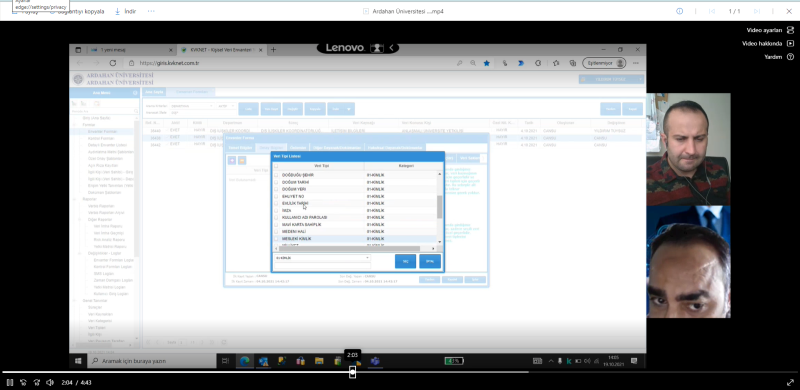Switch to '1 yeni mesaj' browser tab

pos(131,50)
